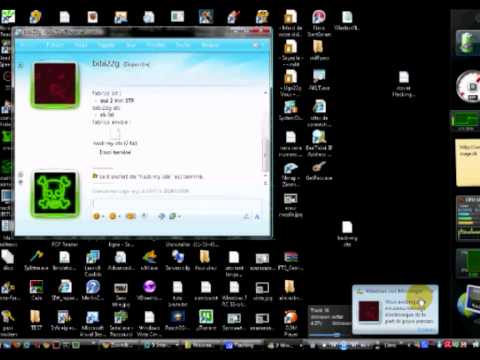Click the yellow sticky note gadget
This screenshot has width=480, height=360.
tap(468, 163)
